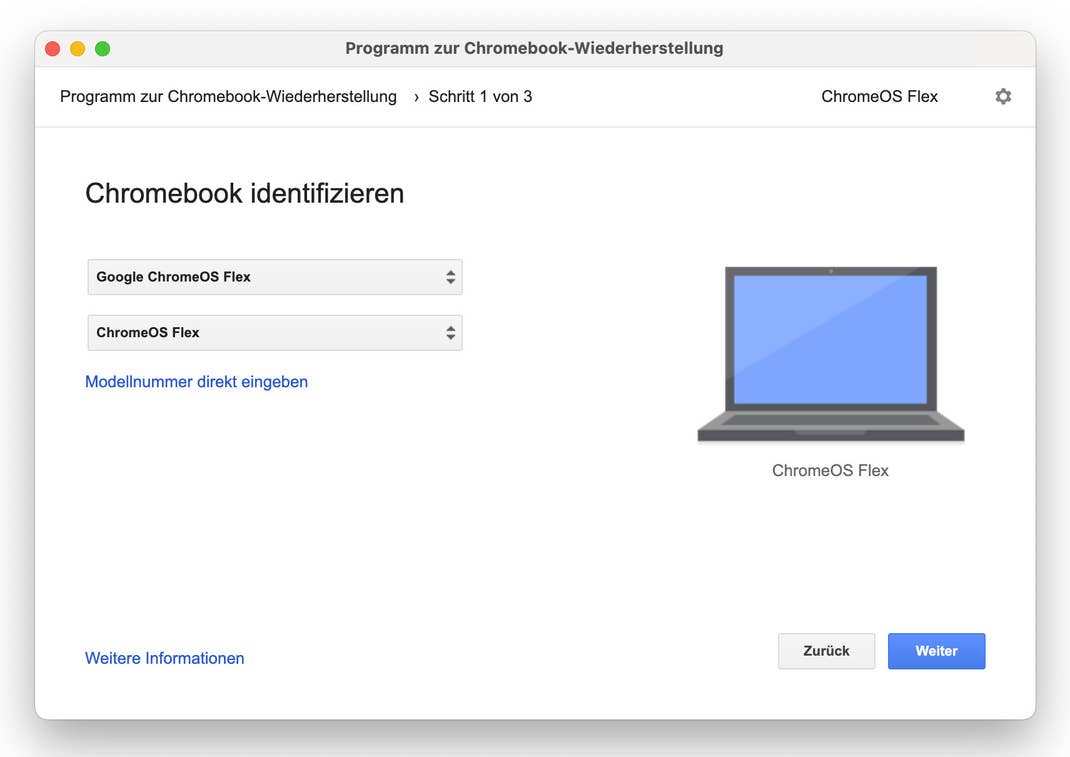This screenshot has height=757, width=1070.
Task: Close the window with red button
Action: tap(53, 48)
